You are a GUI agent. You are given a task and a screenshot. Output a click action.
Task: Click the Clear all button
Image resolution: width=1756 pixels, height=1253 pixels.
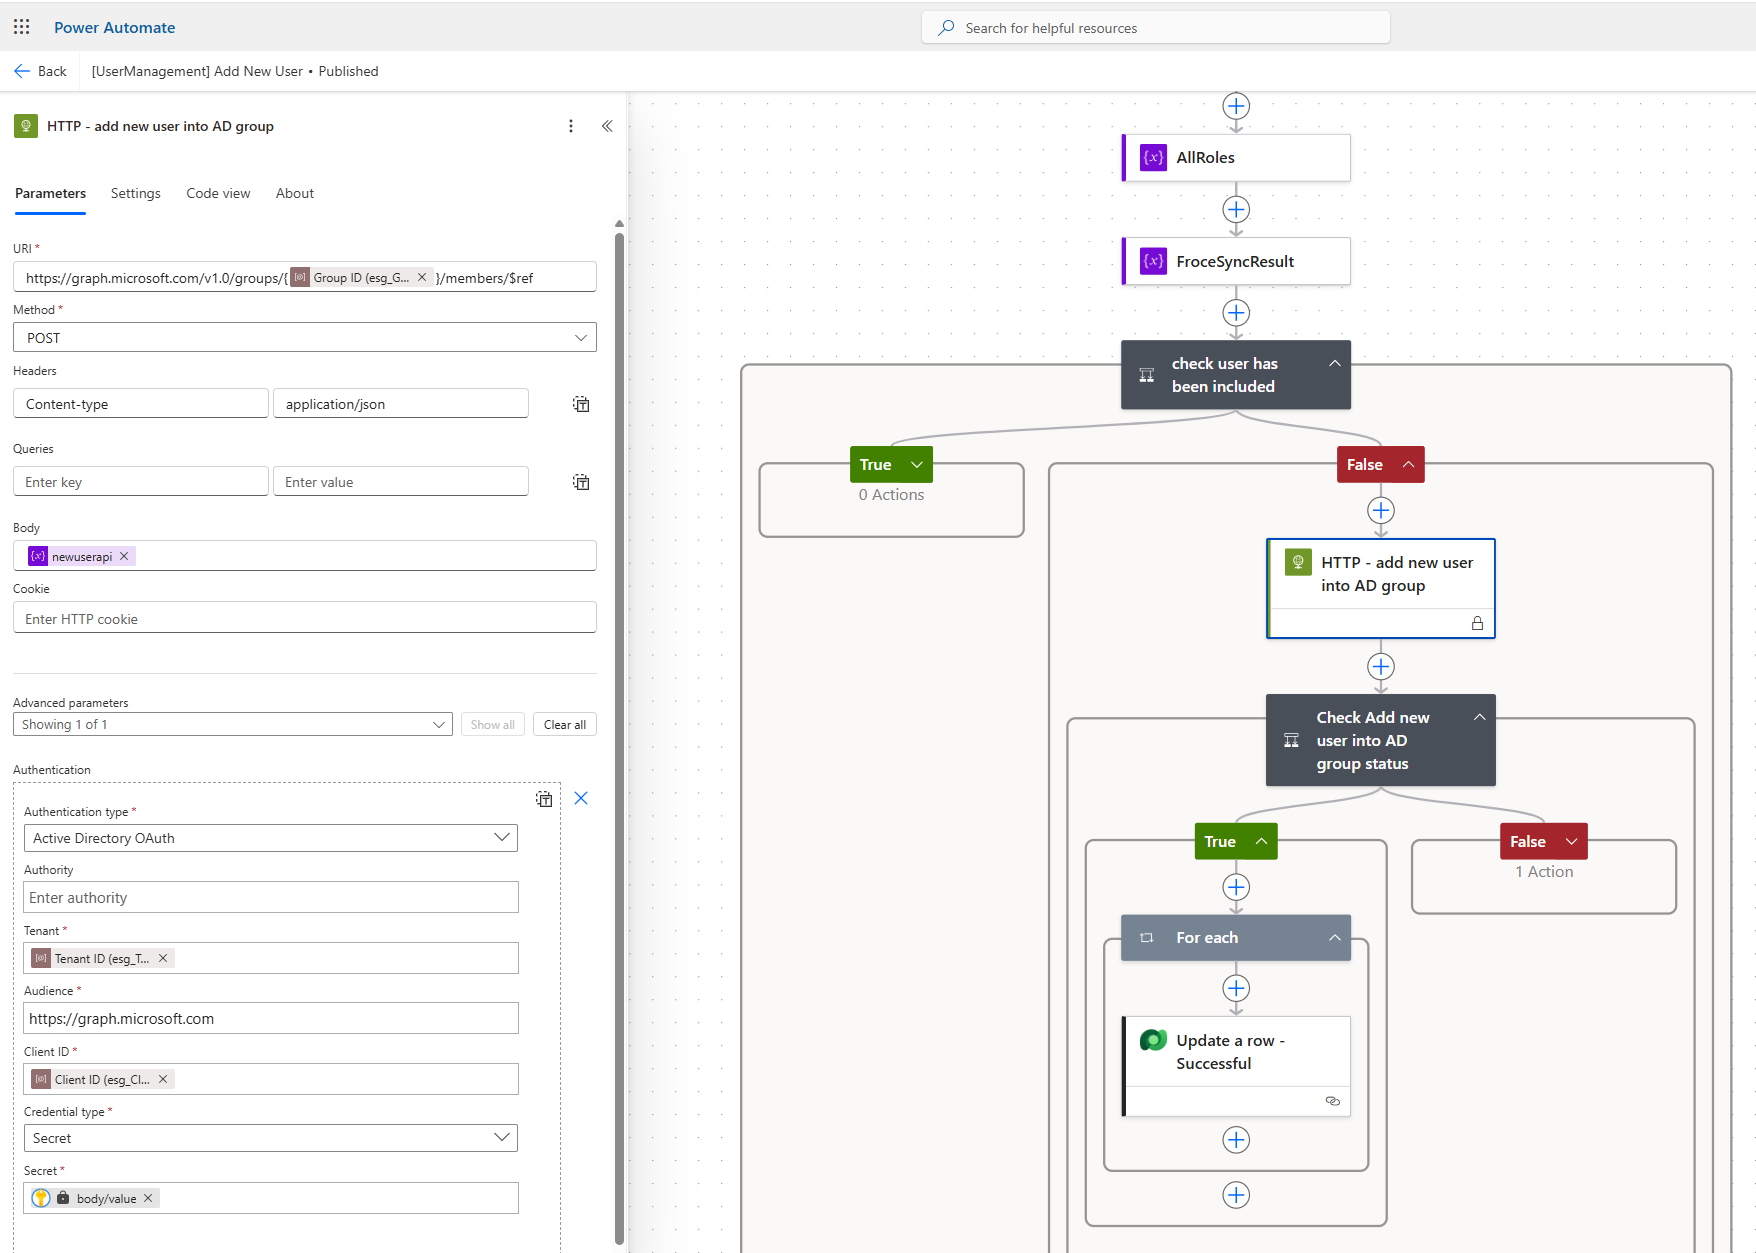coord(565,724)
